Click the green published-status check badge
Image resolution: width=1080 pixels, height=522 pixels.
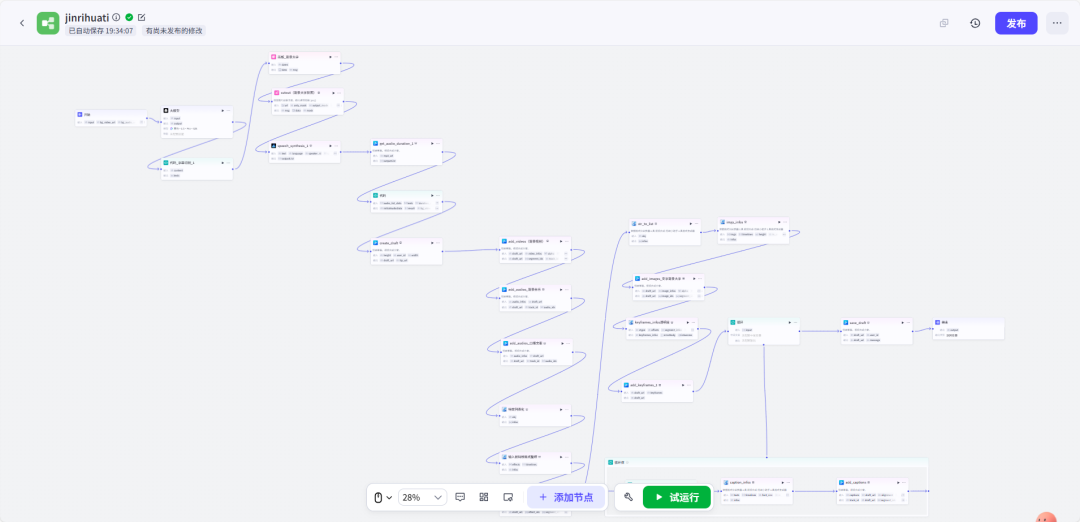129,17
